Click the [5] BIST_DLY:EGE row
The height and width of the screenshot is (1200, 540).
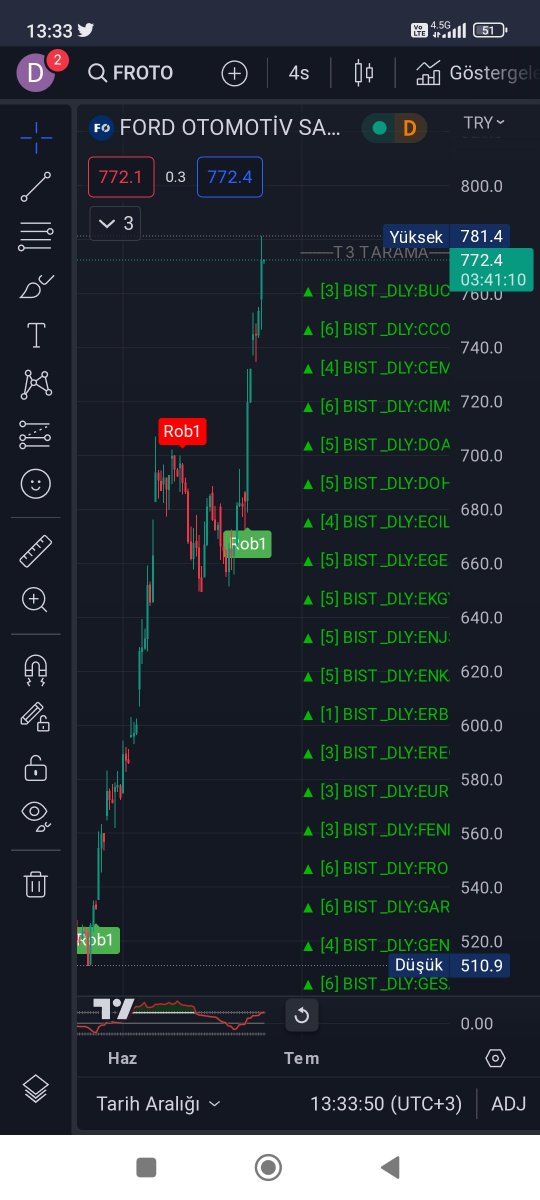[376, 560]
